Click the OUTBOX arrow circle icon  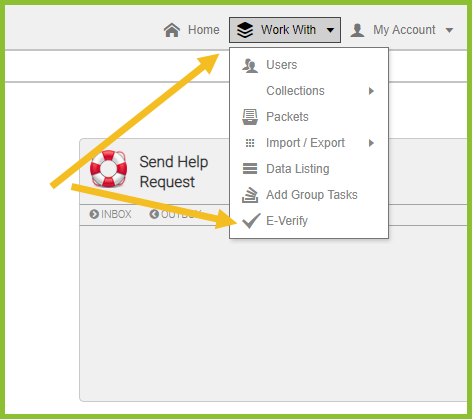[x=154, y=214]
